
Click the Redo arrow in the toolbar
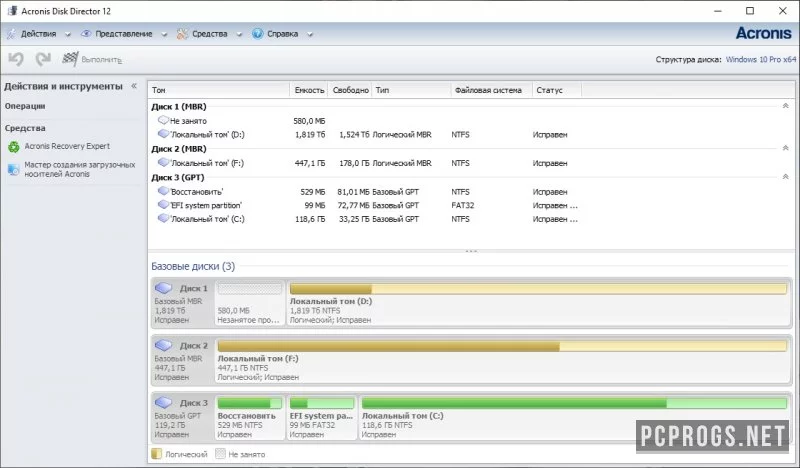click(x=43, y=59)
